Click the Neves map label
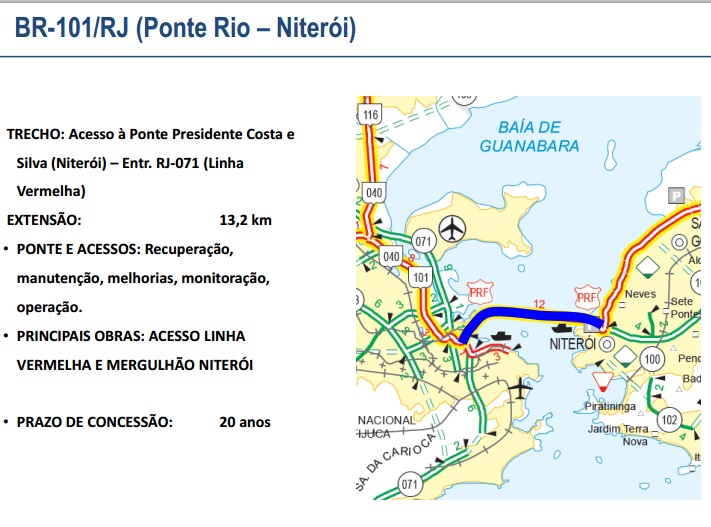Viewport: 711px width, 527px height. pos(640,294)
